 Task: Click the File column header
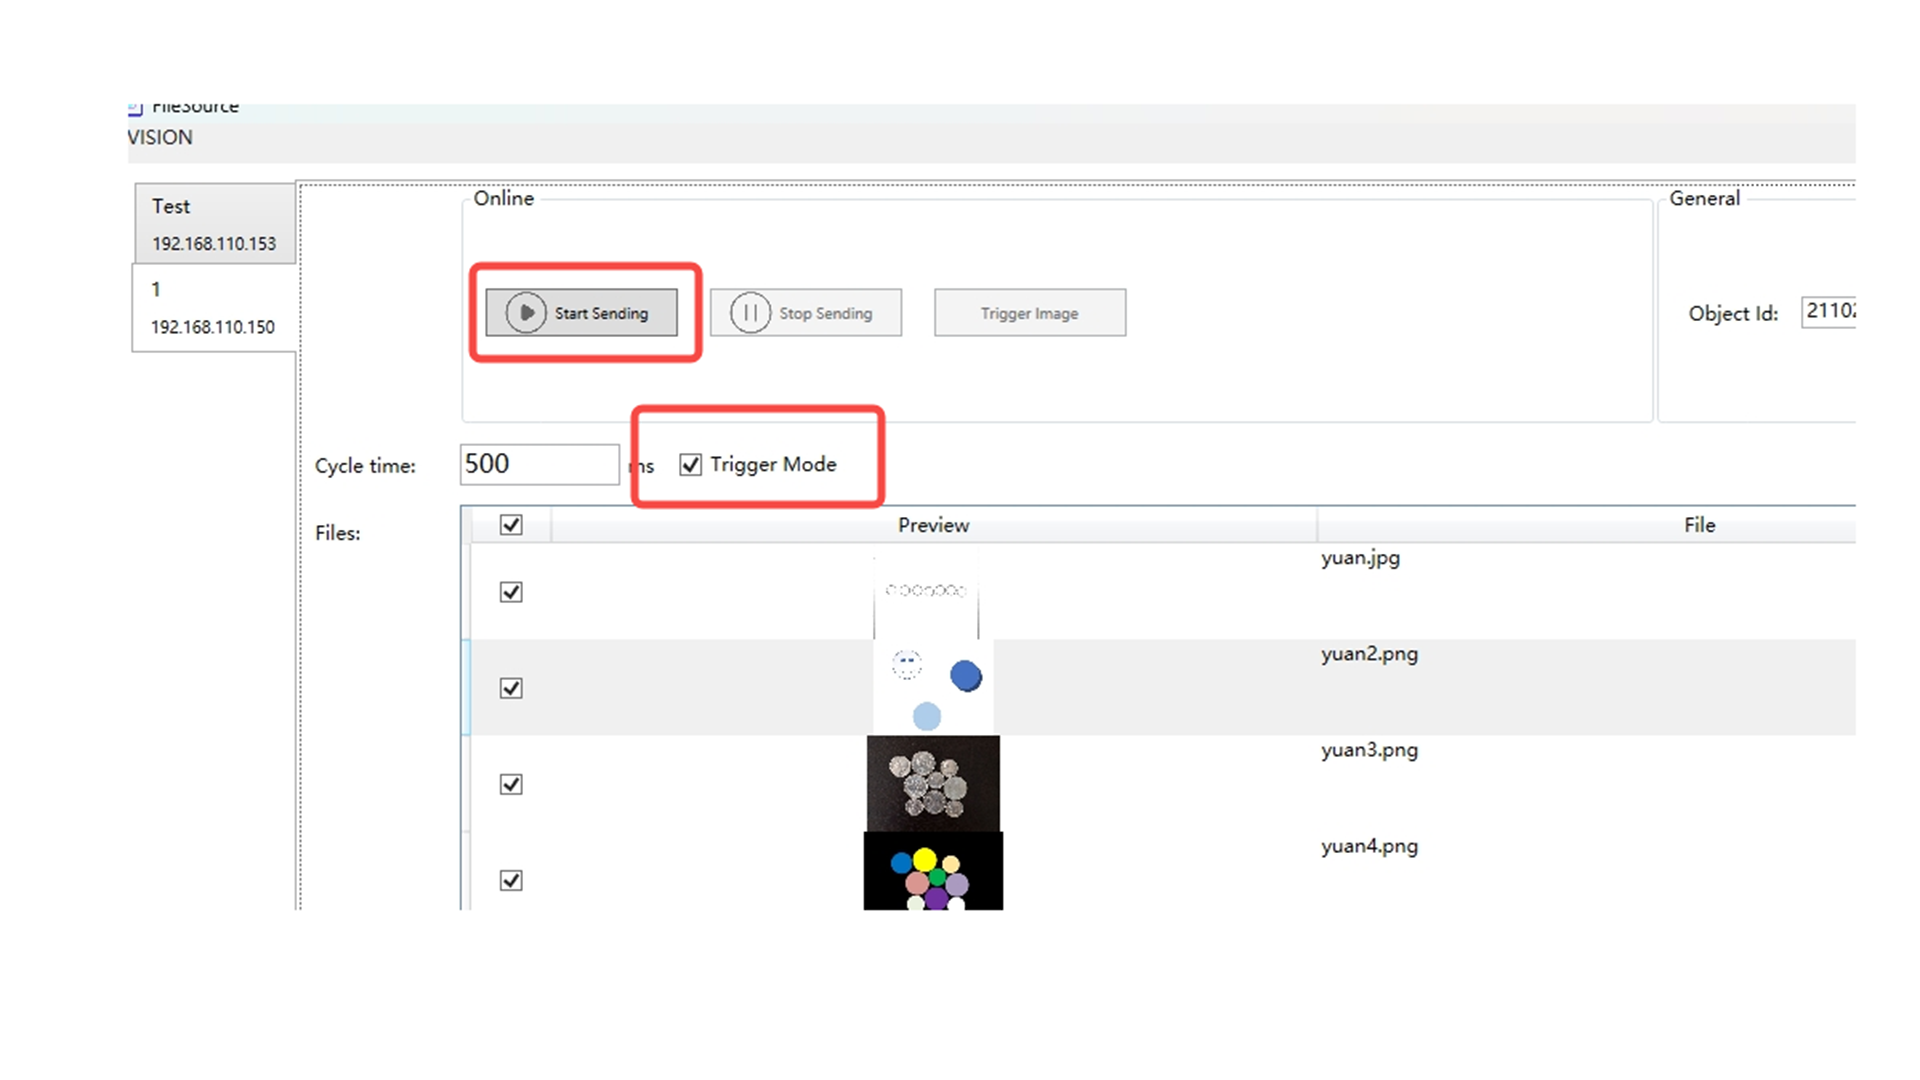1698,525
